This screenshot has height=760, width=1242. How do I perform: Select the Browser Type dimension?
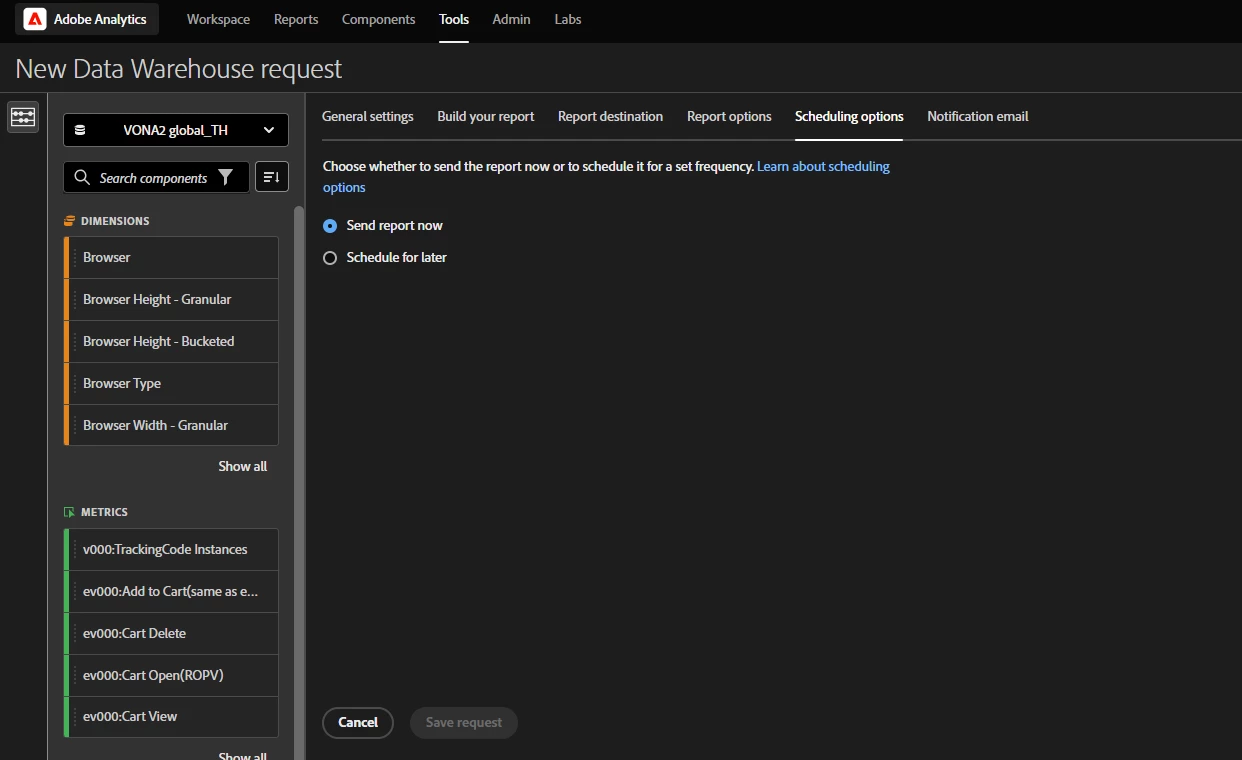[171, 383]
